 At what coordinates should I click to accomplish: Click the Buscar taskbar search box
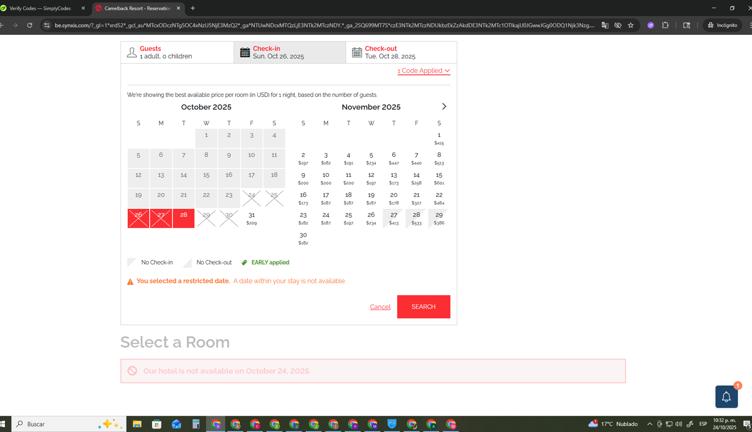click(x=69, y=424)
